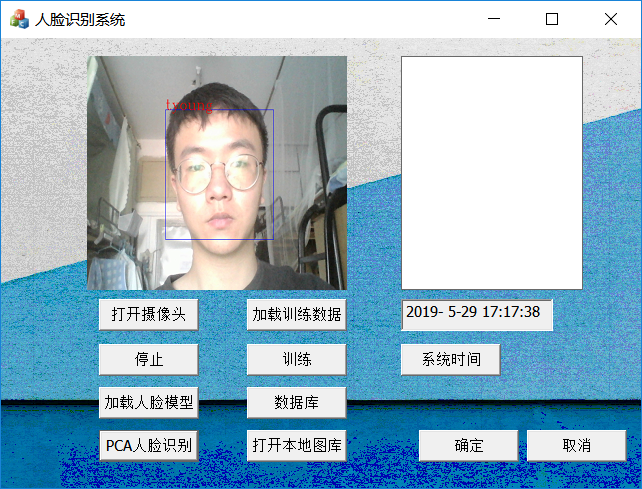642x489 pixels.
Task: Cancel with the 取消 button
Action: point(576,446)
